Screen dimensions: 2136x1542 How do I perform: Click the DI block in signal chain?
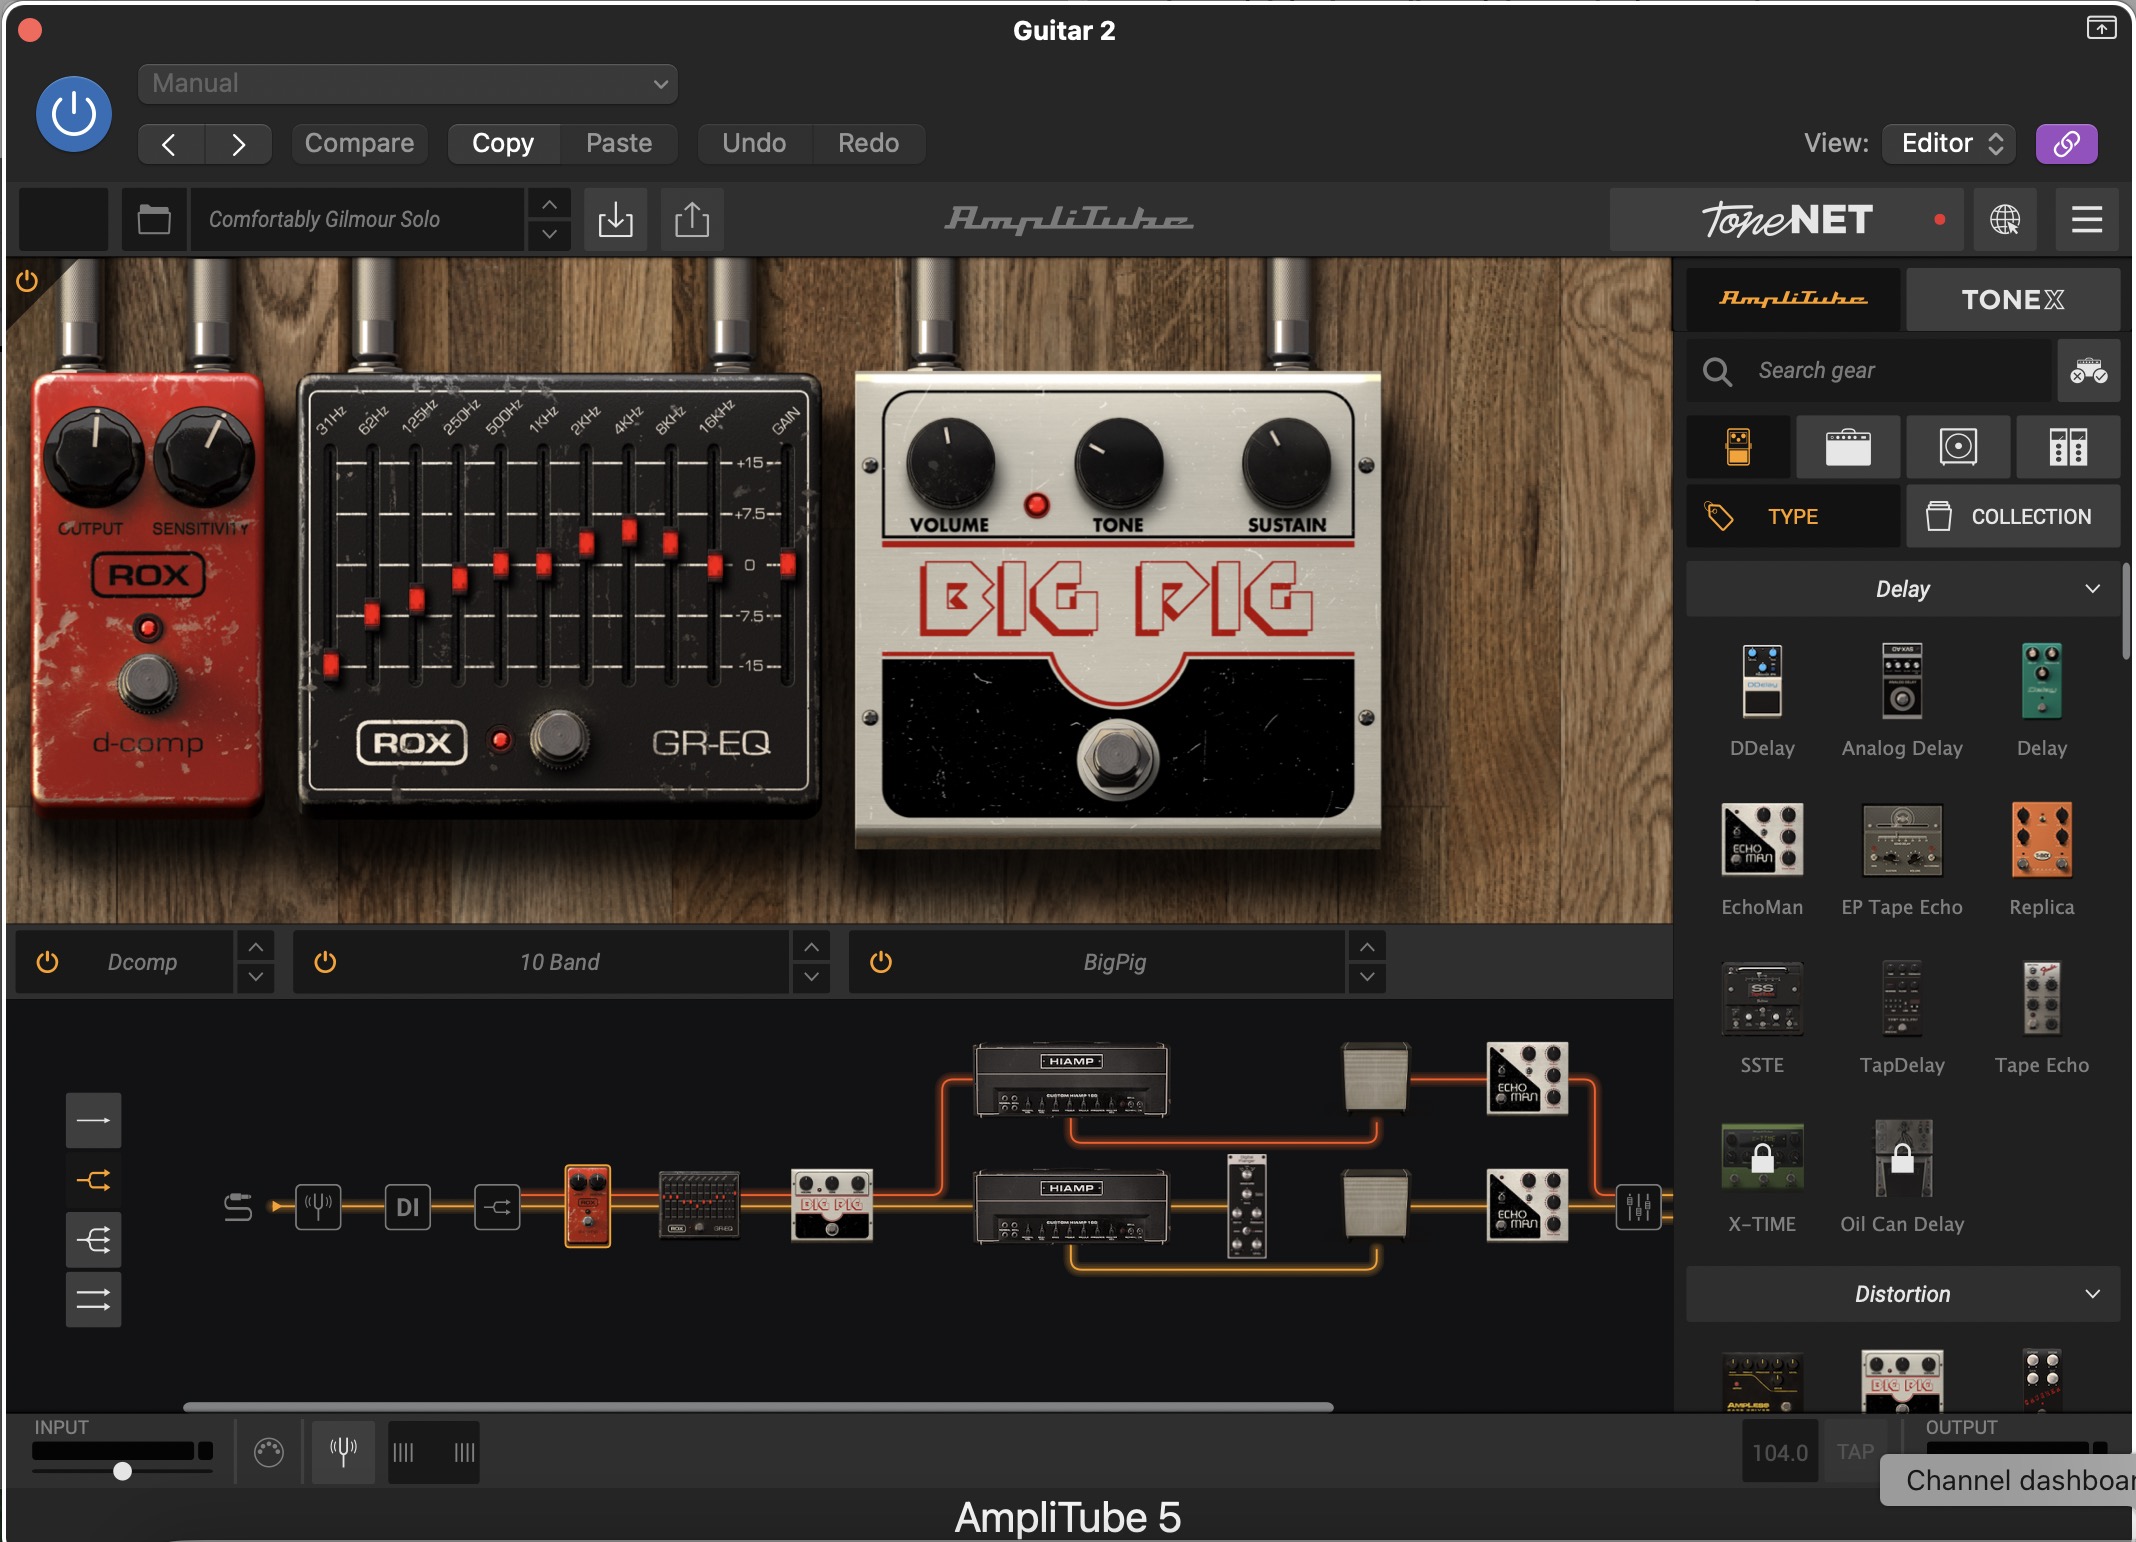pos(408,1207)
